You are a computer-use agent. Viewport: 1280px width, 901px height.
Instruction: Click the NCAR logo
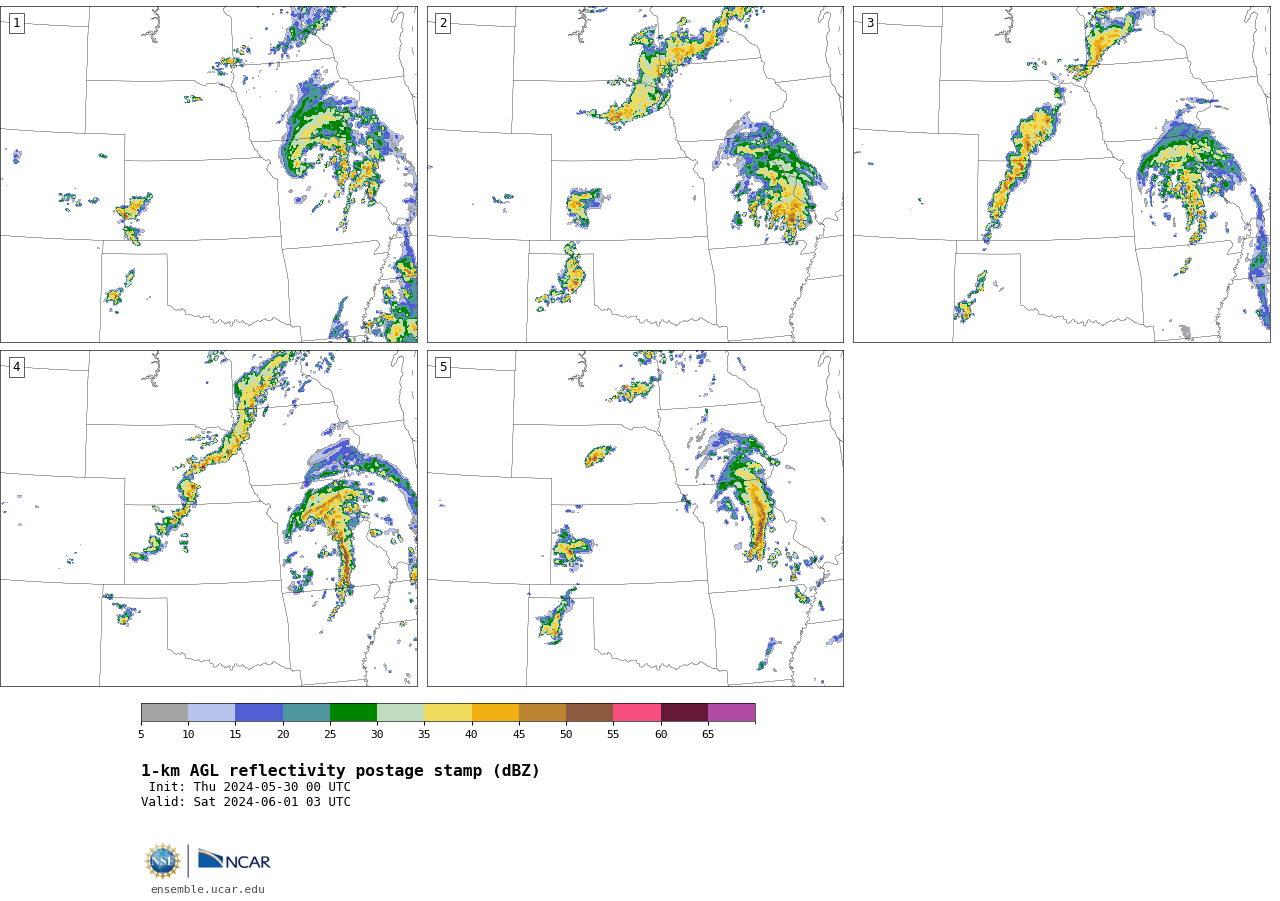click(234, 860)
